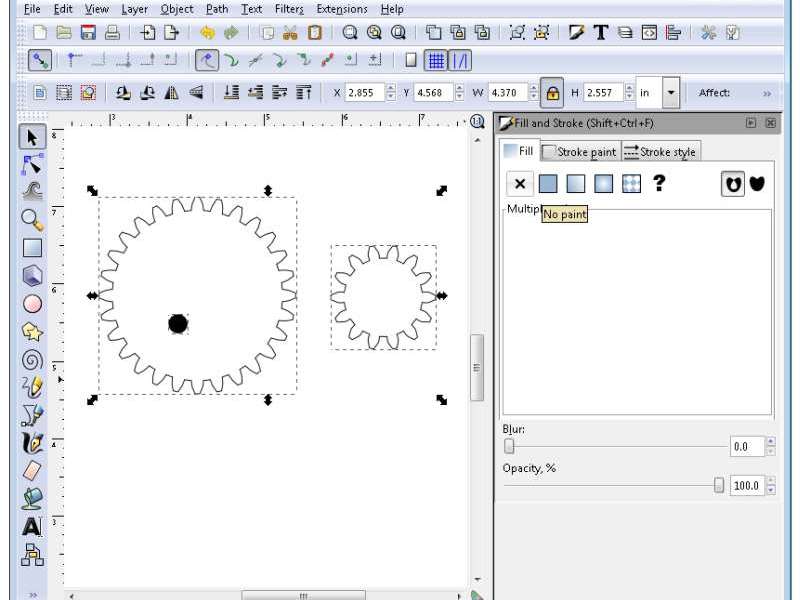Select the Connector diagram tool

click(x=32, y=554)
